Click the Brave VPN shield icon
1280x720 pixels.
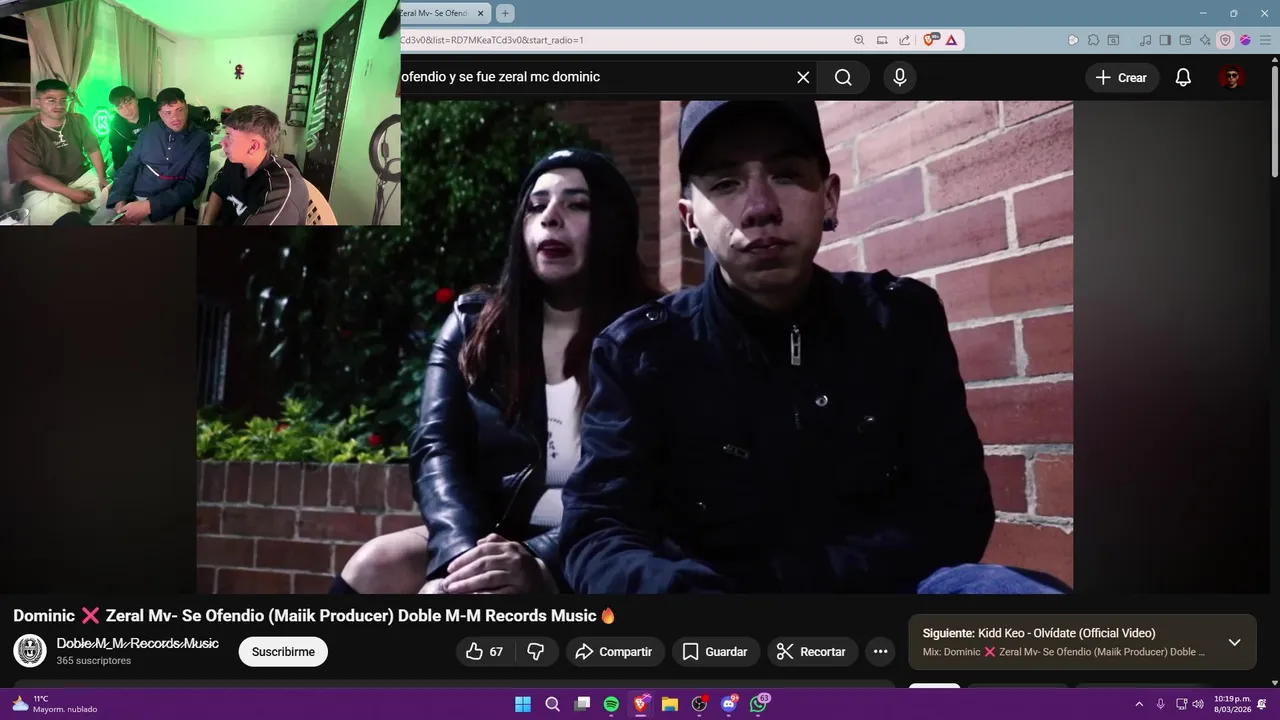(1225, 40)
